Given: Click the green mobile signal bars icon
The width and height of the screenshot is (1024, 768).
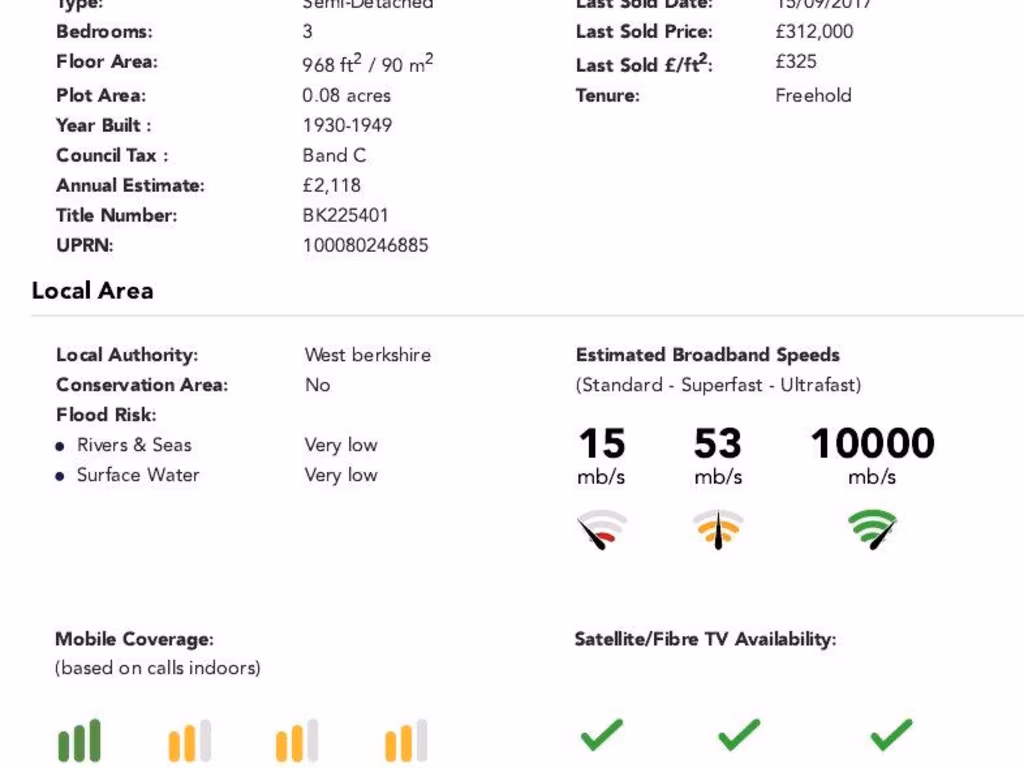Looking at the screenshot, I should (79, 741).
